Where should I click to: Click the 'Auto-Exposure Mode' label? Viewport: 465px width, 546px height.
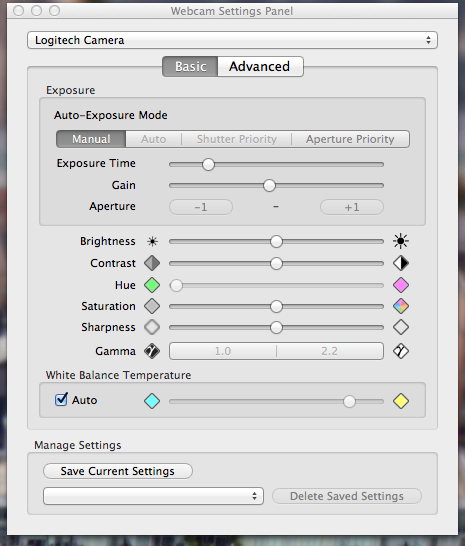click(x=110, y=115)
